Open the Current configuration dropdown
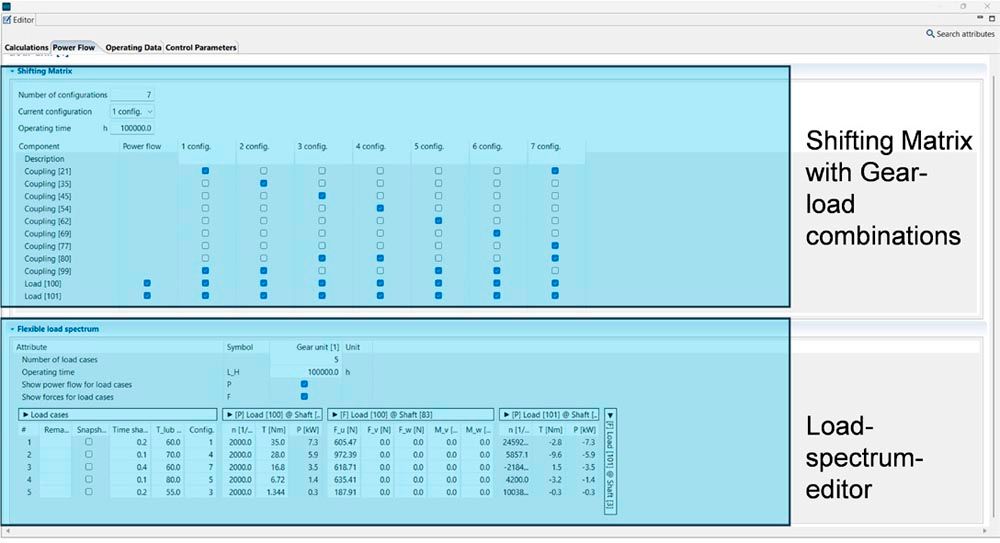The image size is (1000, 543). [x=132, y=112]
